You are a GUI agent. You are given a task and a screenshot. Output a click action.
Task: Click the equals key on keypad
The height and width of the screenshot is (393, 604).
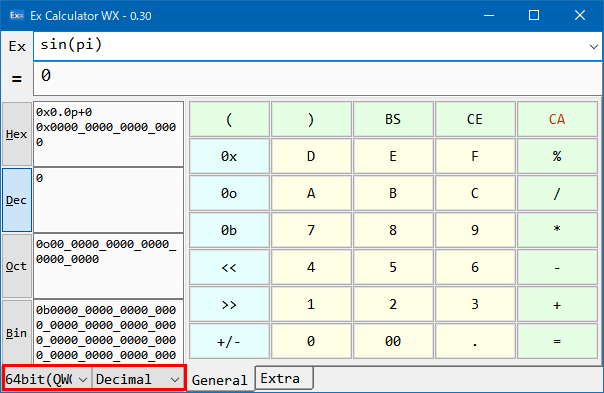point(557,341)
